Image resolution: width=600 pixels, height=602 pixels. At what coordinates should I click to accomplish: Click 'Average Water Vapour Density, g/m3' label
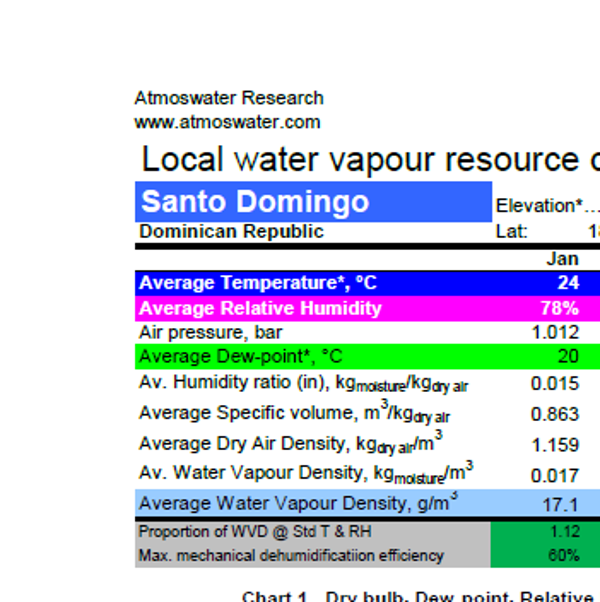point(298,502)
